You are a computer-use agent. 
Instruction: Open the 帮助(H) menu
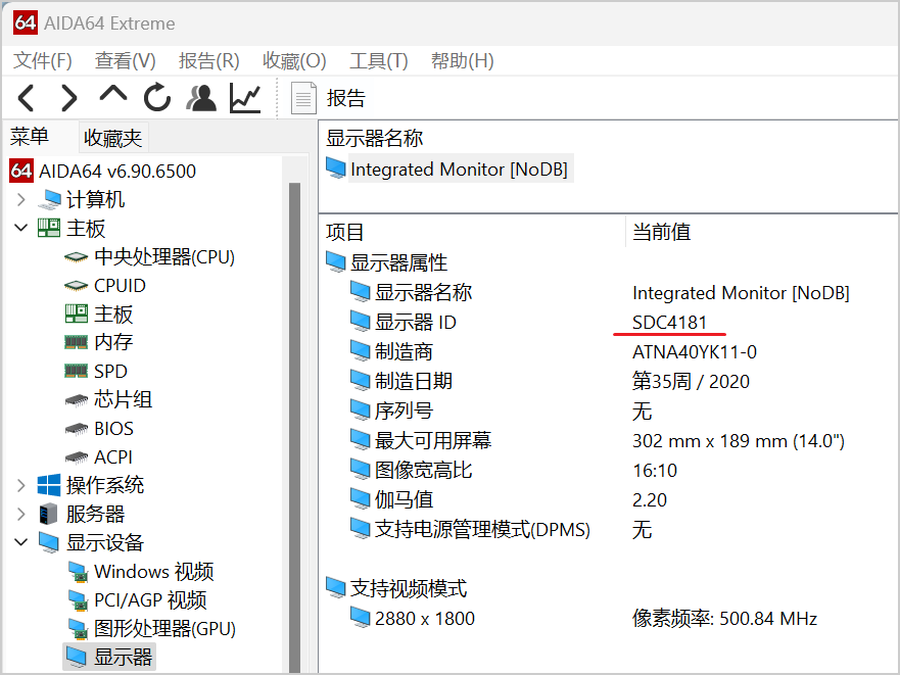coord(462,60)
